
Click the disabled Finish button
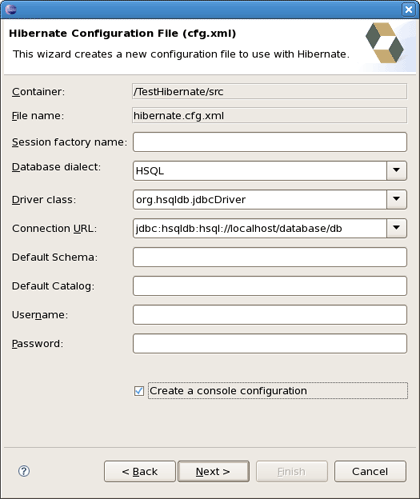coord(292,471)
